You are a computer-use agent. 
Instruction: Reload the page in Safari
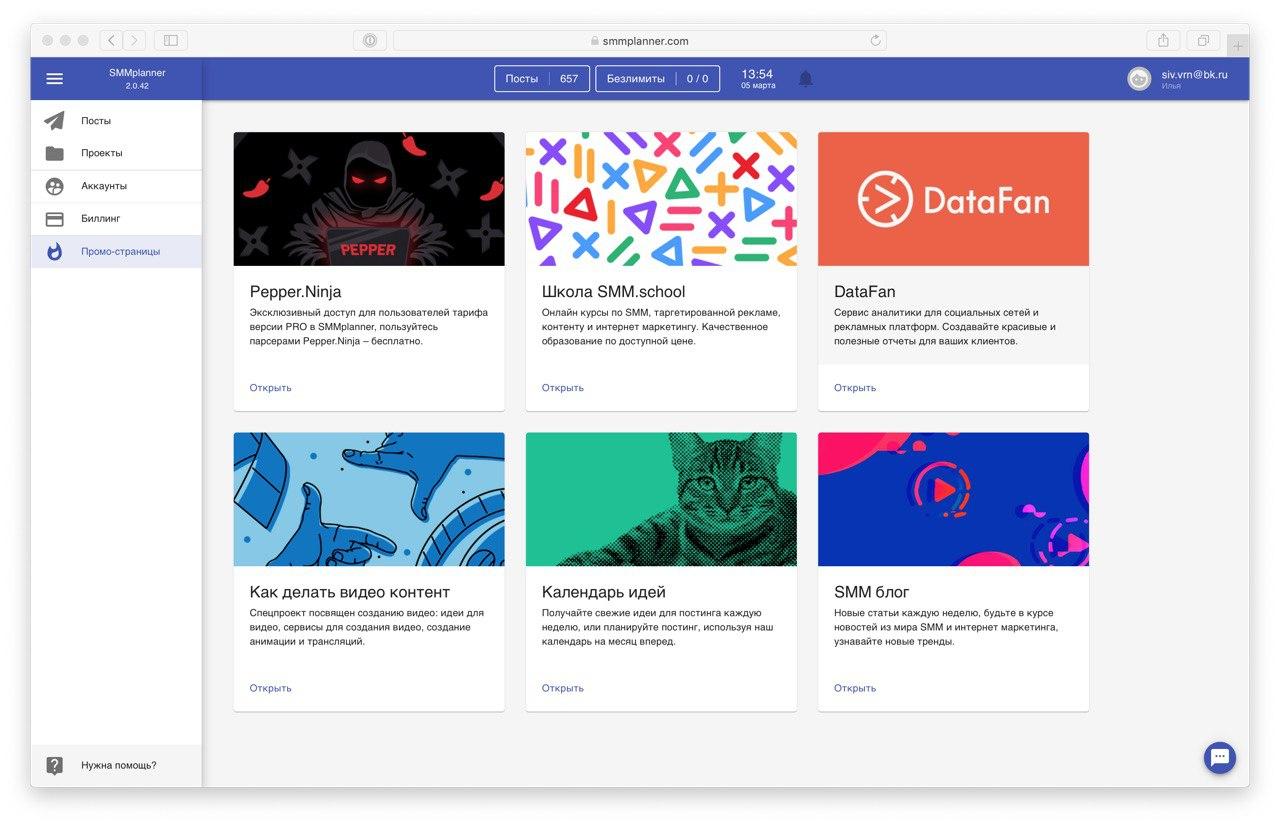coord(876,41)
